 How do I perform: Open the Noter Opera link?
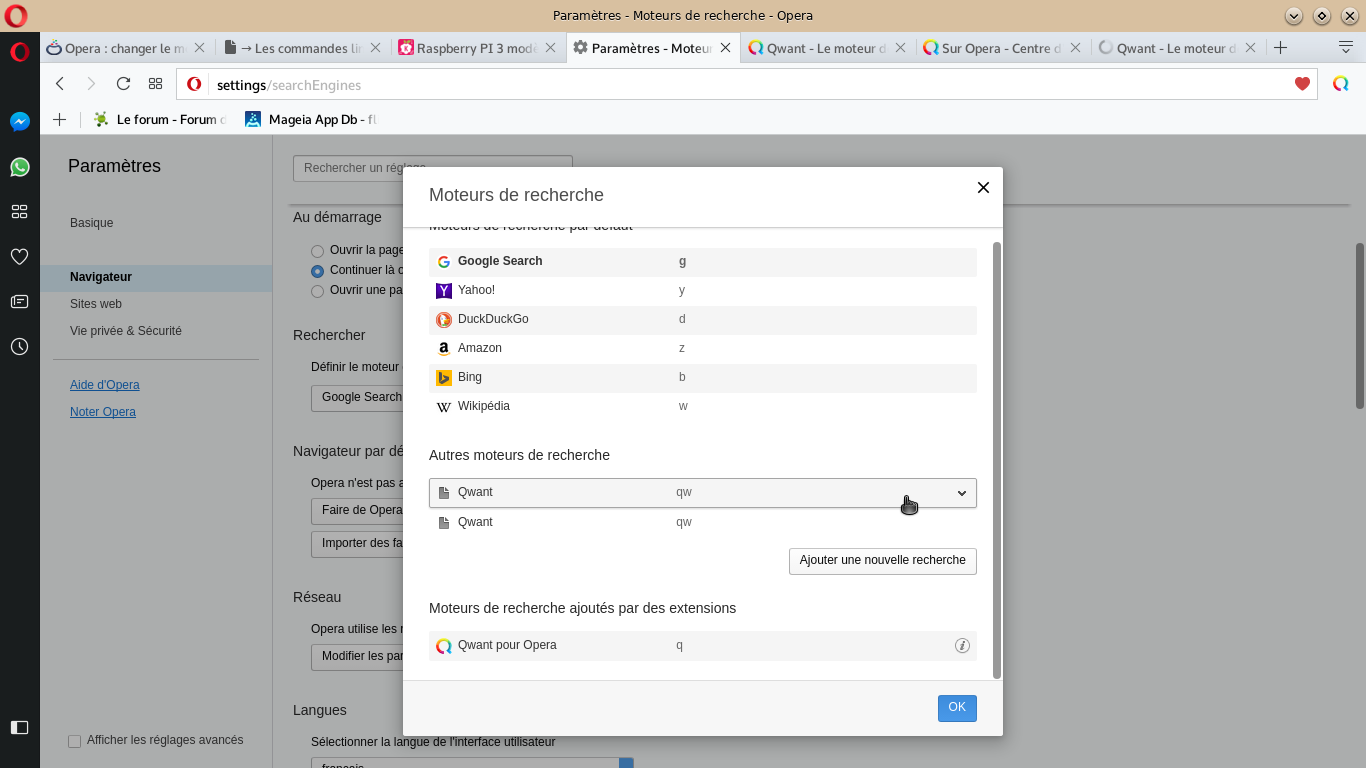tap(103, 412)
